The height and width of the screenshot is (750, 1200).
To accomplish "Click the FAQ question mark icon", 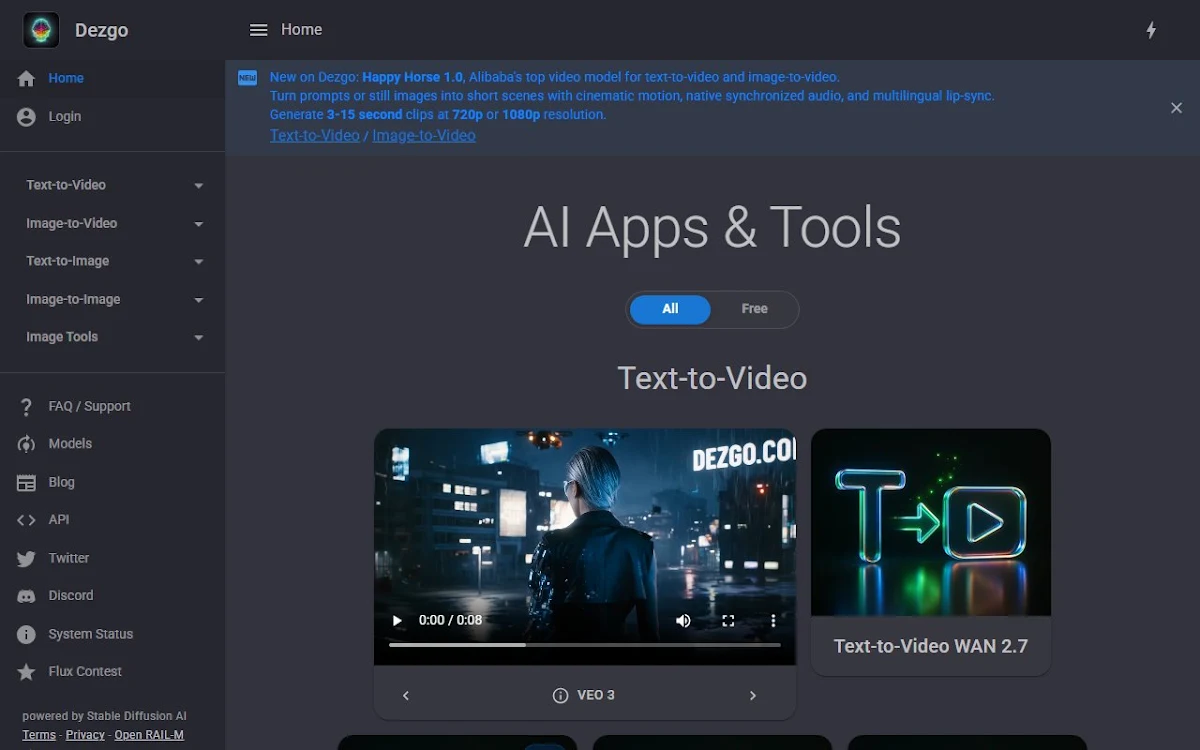I will pos(27,407).
